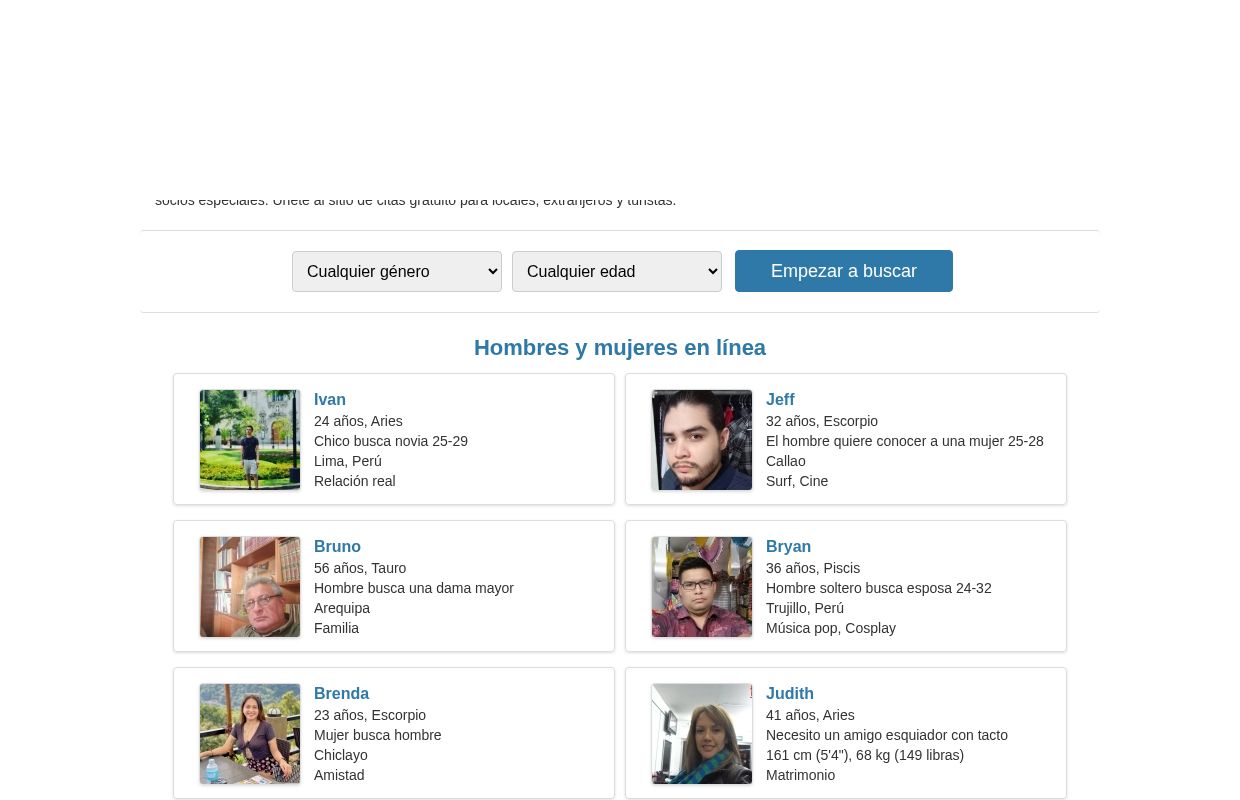Viewport: 1240px width, 800px height.
Task: Click the text 'Trujillo, Perú'
Action: click(x=805, y=608)
